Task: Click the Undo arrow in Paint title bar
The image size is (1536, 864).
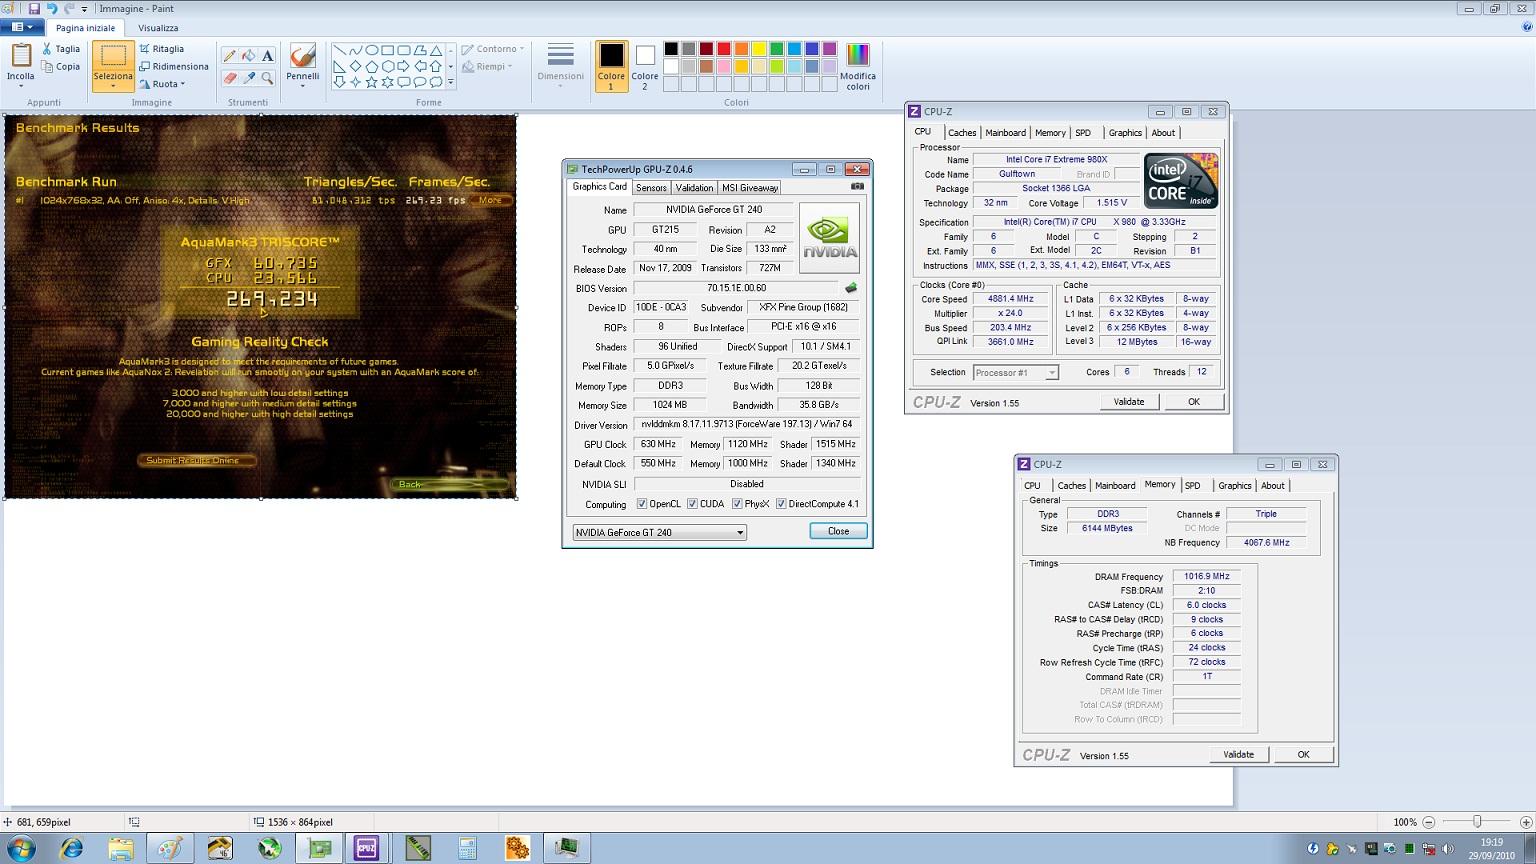Action: [x=51, y=9]
